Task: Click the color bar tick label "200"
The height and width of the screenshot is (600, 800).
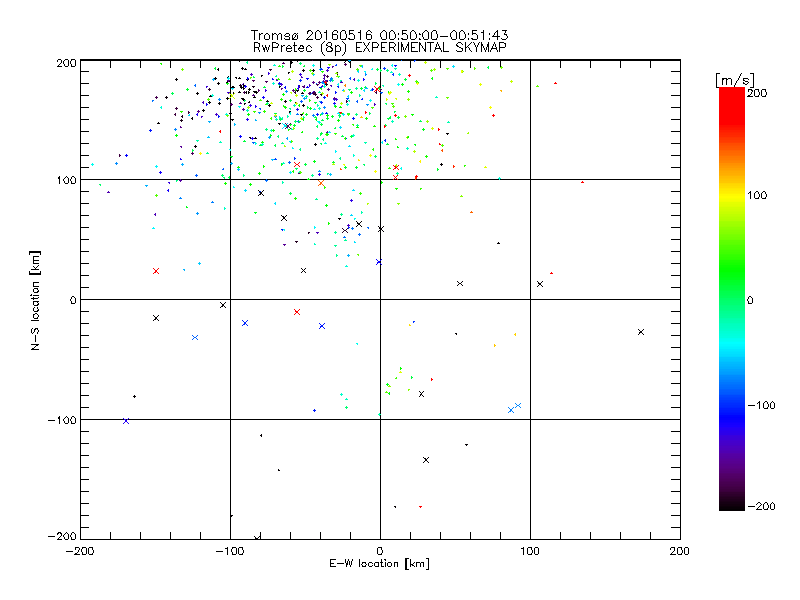Action: [757, 93]
